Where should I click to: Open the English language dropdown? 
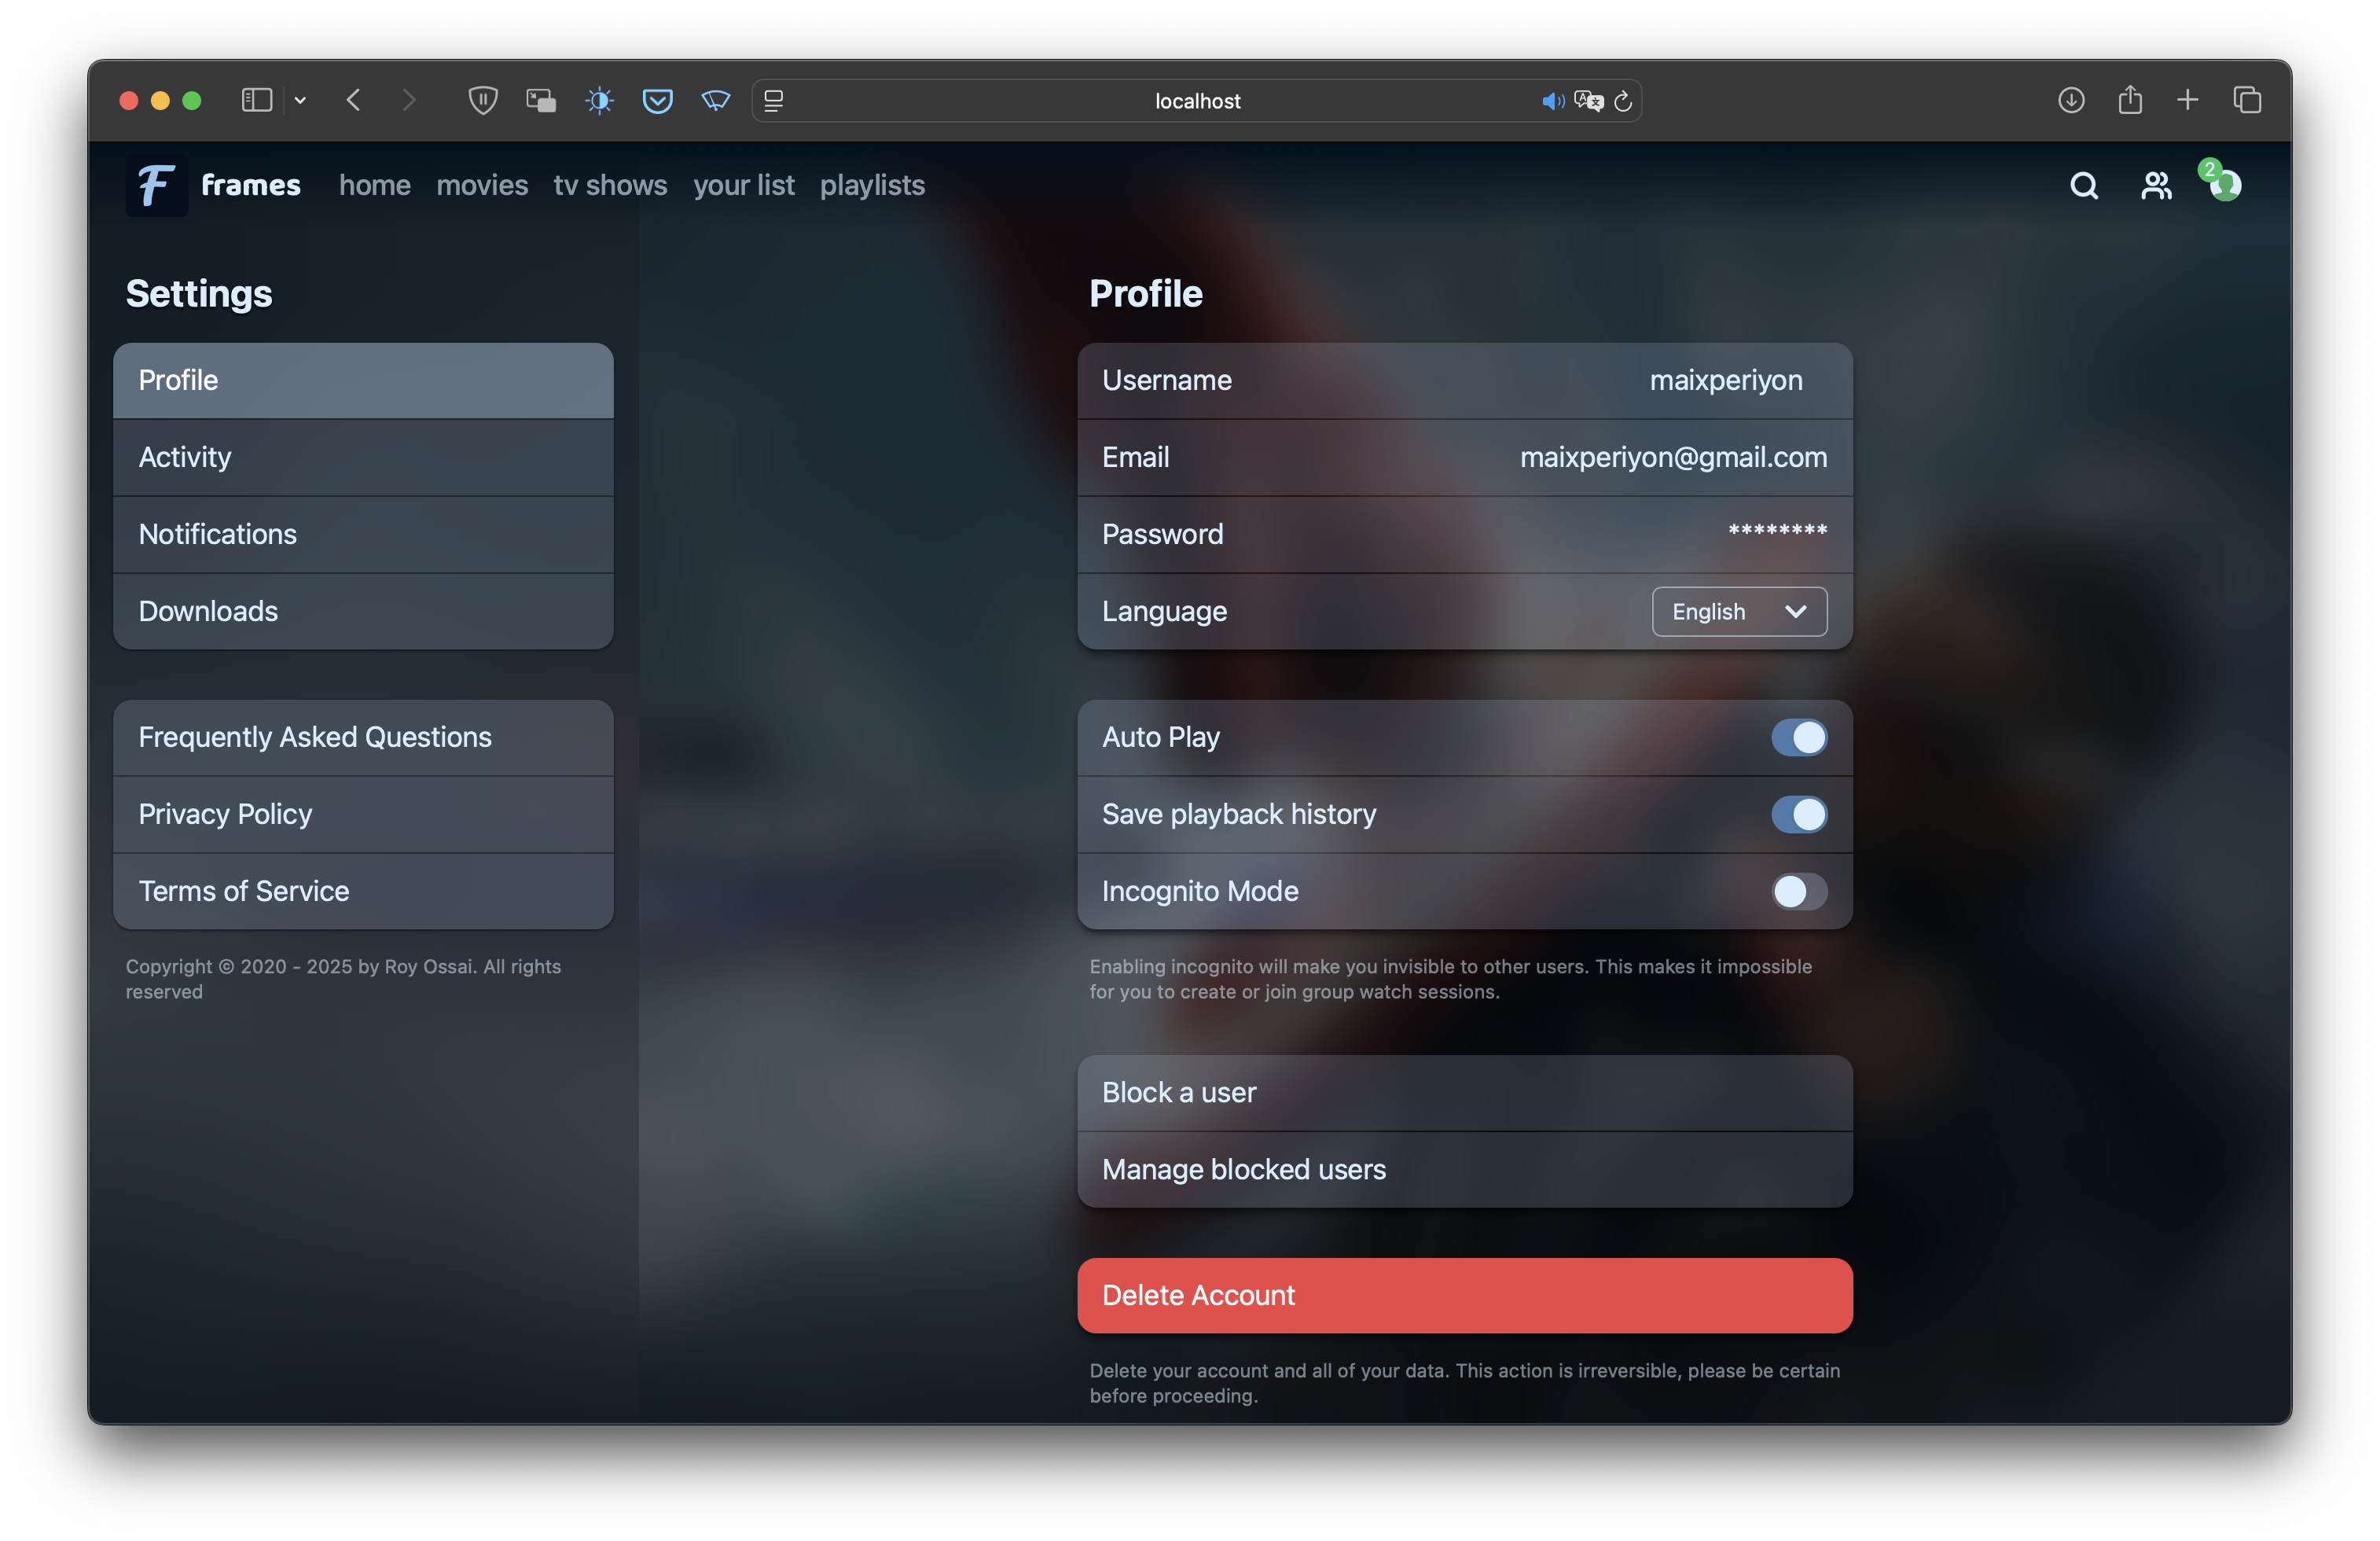(x=1739, y=612)
